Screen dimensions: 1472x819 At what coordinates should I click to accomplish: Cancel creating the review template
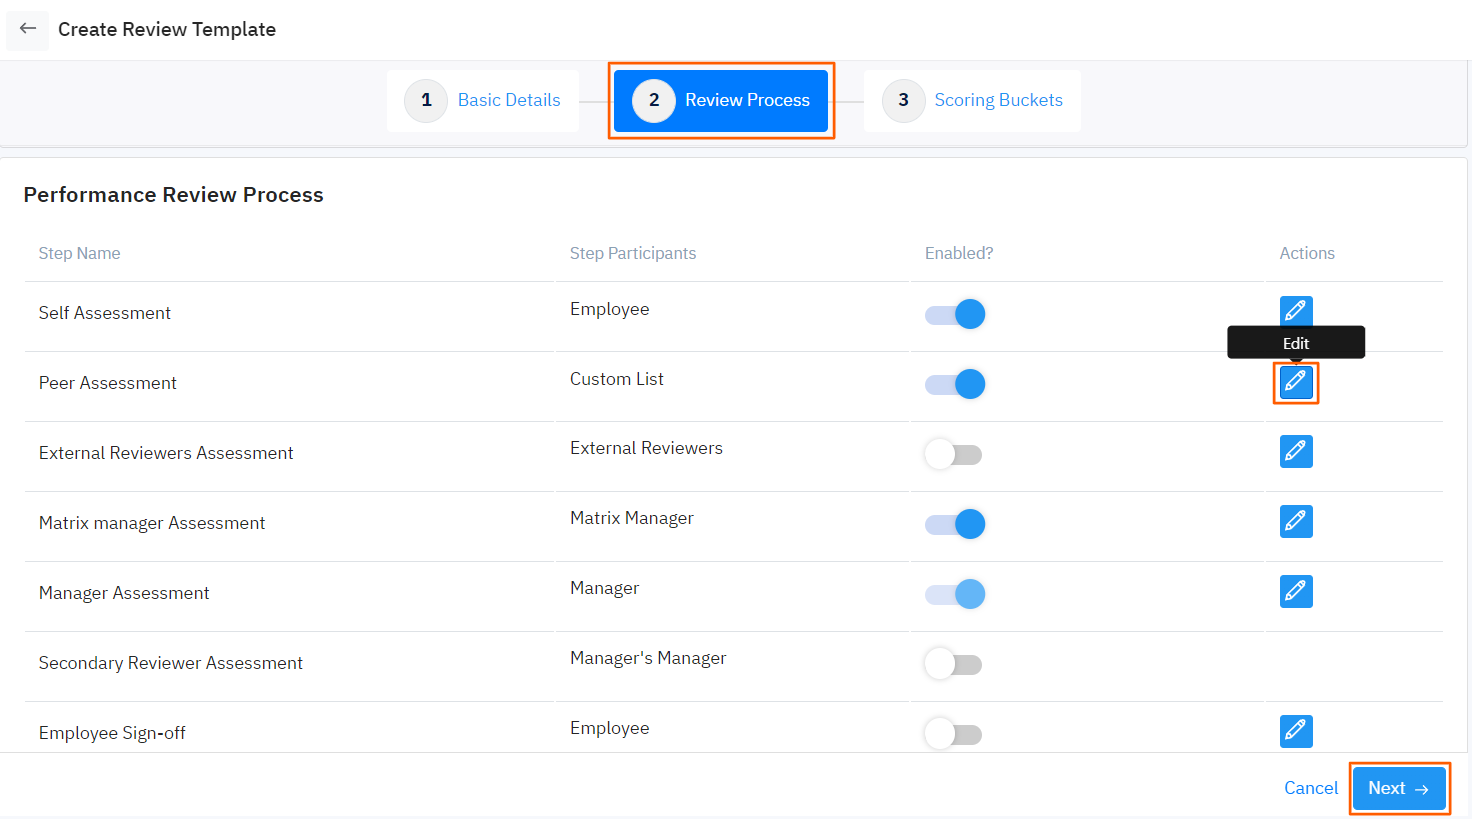click(1310, 788)
